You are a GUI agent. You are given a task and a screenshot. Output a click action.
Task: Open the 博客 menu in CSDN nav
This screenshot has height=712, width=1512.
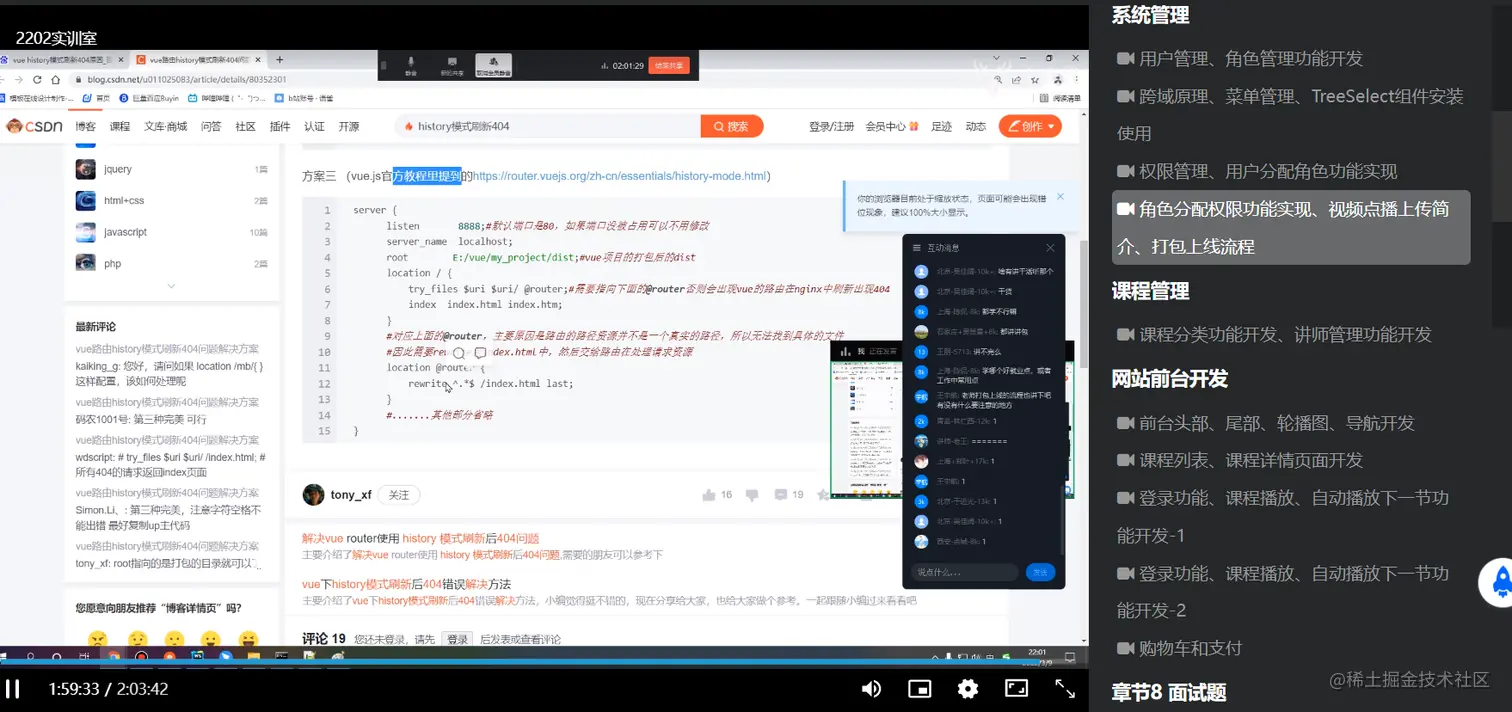pos(86,126)
